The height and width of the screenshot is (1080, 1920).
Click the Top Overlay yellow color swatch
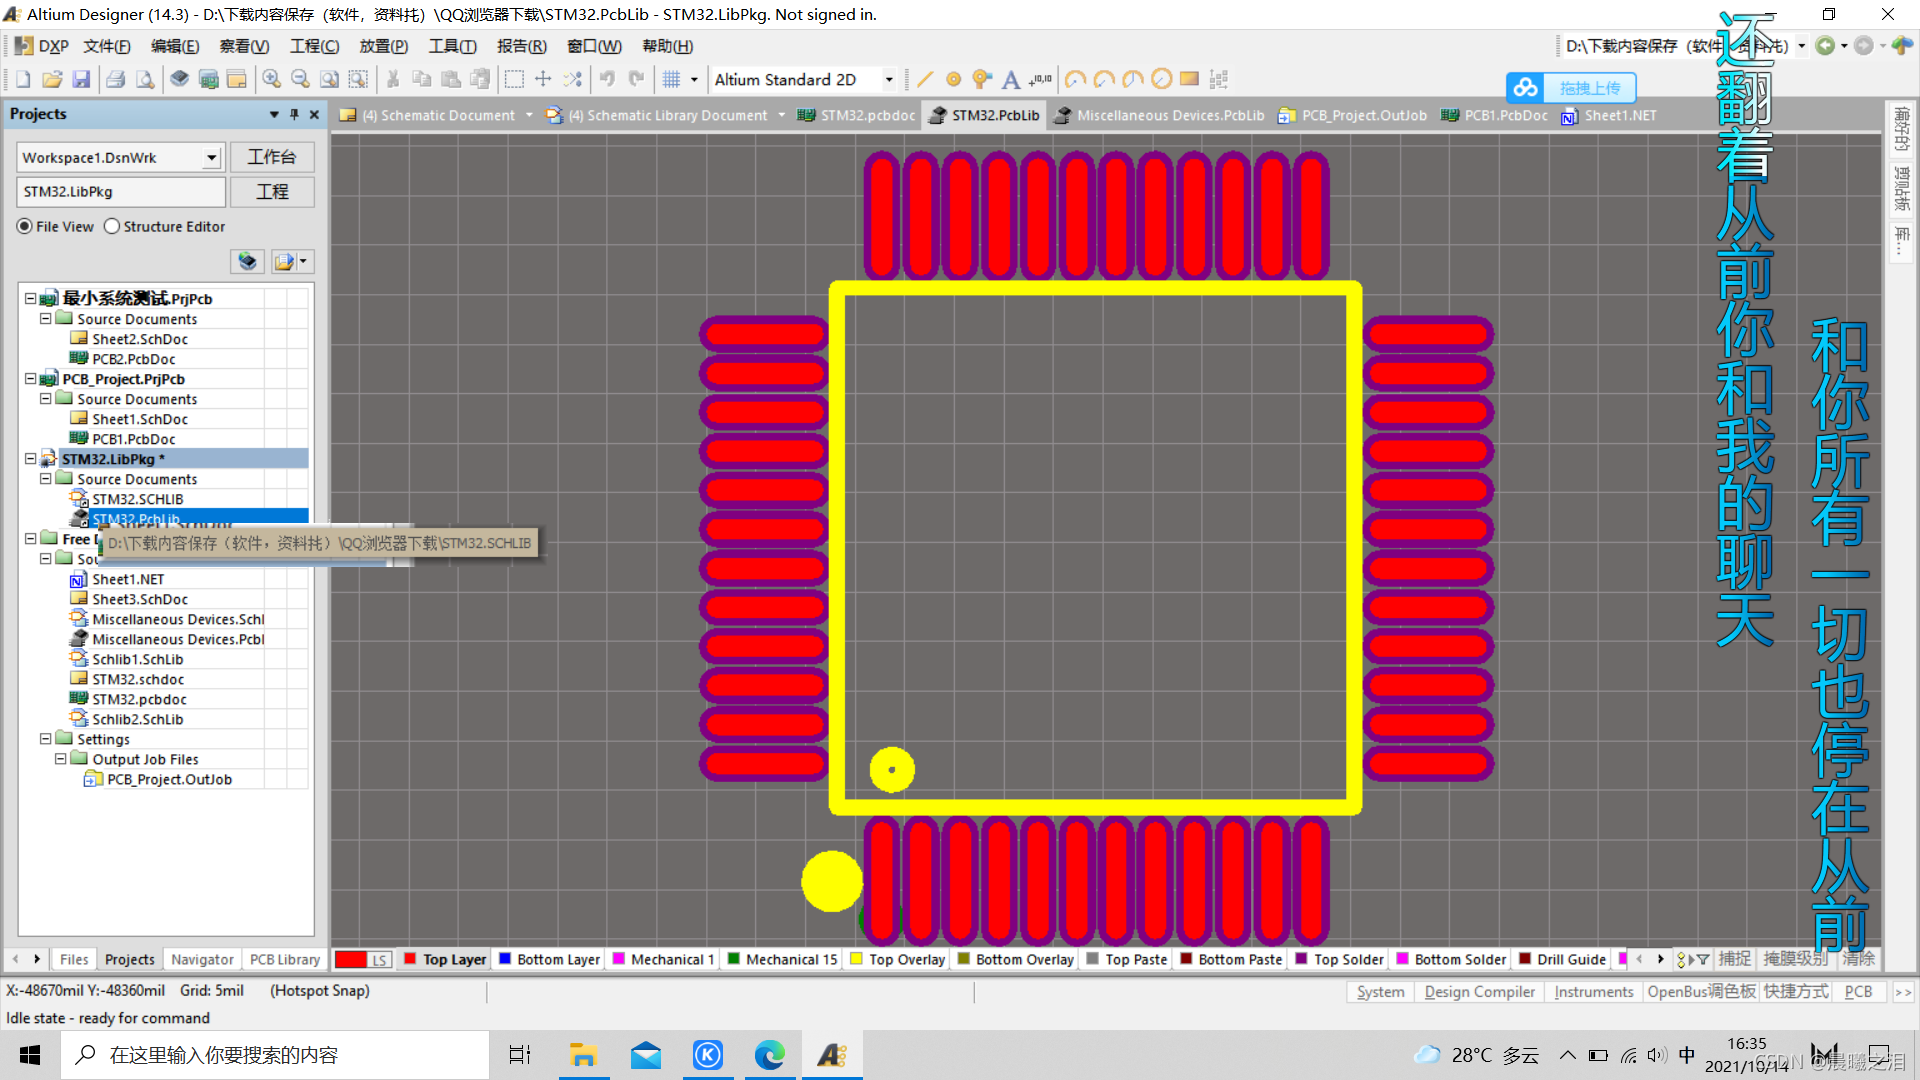coord(856,959)
